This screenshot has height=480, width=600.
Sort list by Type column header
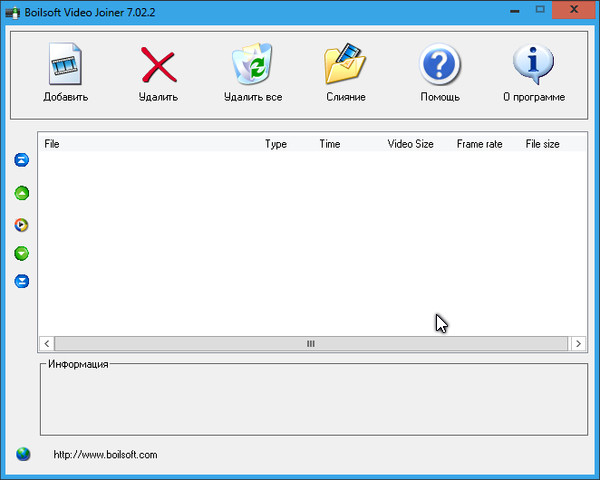pyautogui.click(x=276, y=144)
